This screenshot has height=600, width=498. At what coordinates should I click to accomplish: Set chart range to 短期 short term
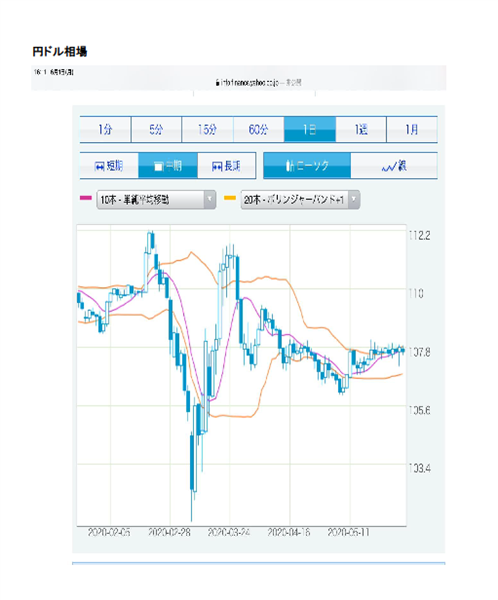pos(109,166)
